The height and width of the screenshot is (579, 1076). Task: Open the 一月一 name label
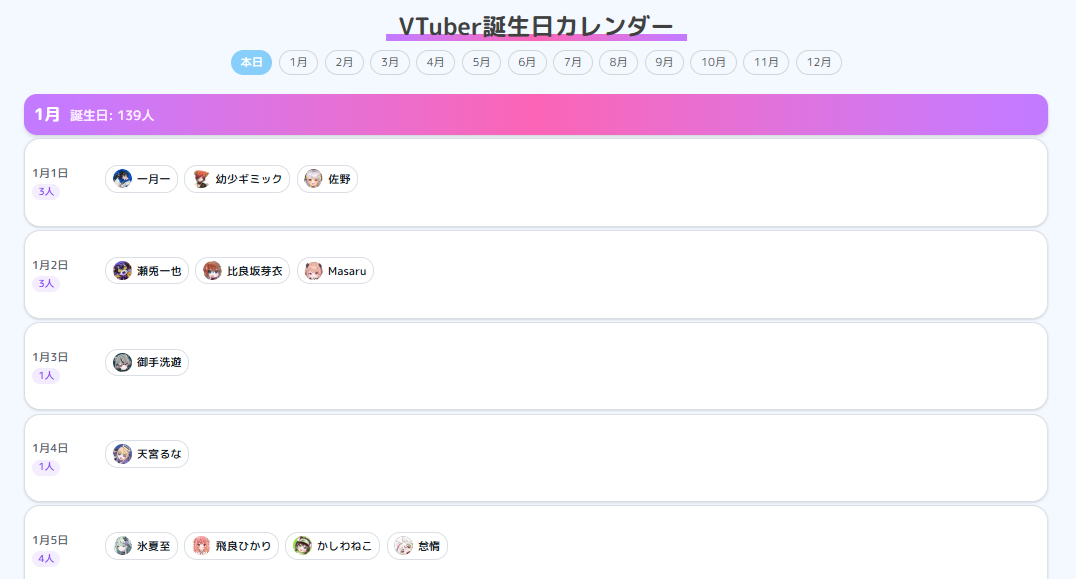click(x=154, y=179)
